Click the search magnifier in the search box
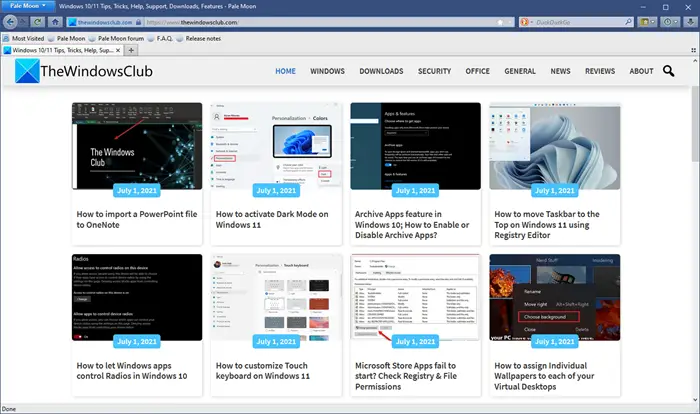 click(x=629, y=22)
